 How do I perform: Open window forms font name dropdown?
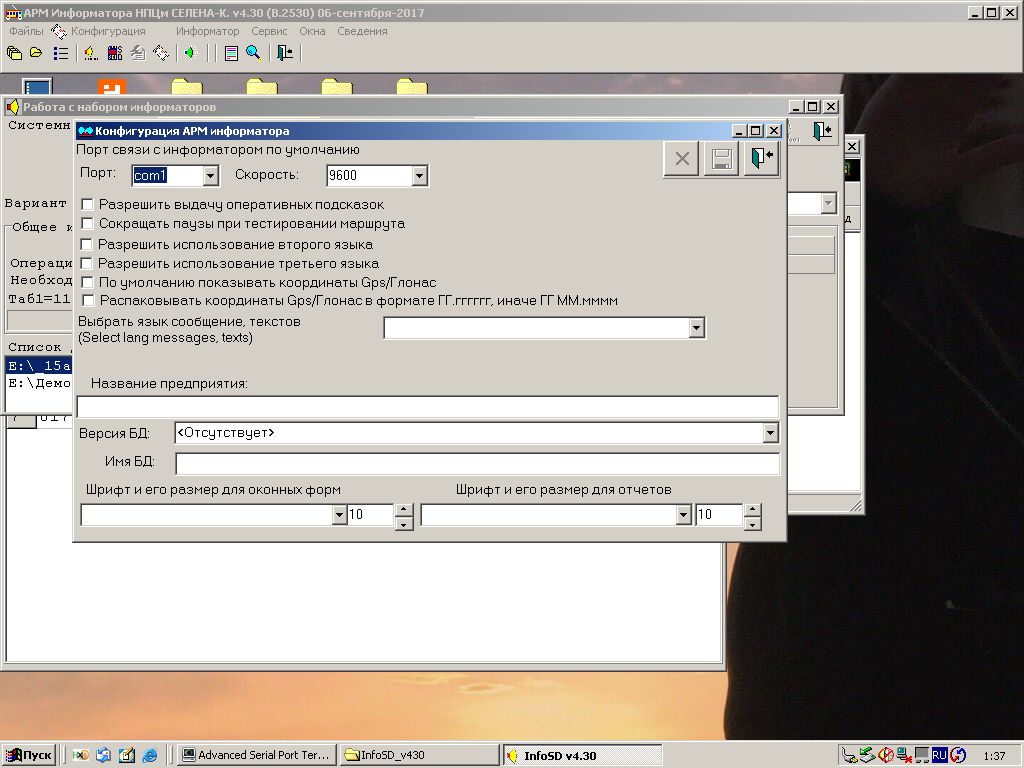tap(339, 515)
